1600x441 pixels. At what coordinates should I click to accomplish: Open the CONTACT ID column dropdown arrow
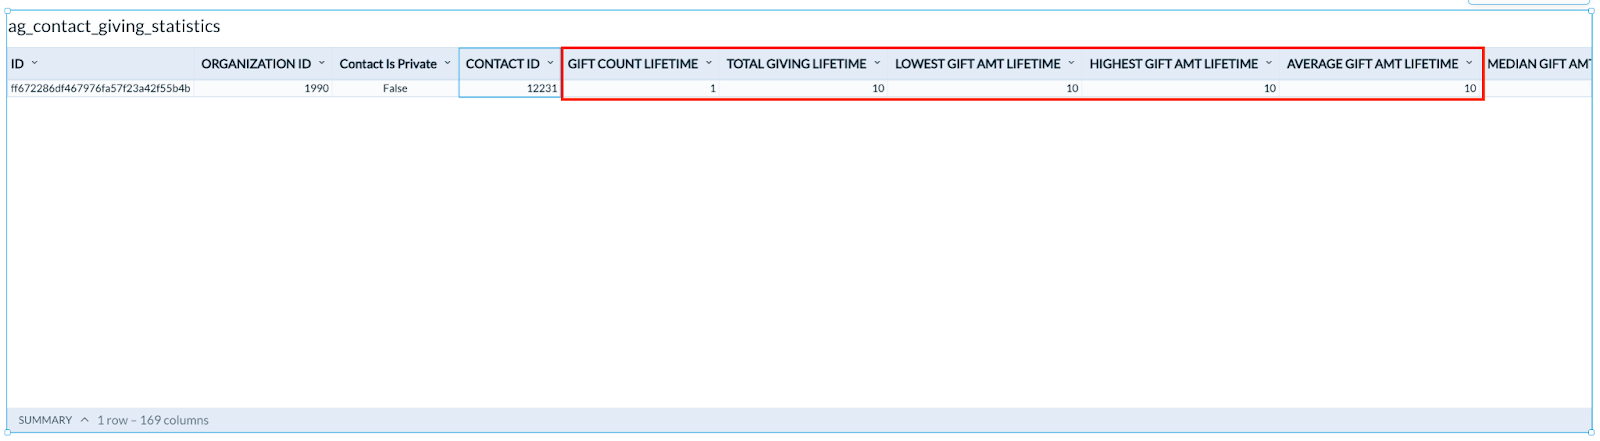click(x=550, y=63)
